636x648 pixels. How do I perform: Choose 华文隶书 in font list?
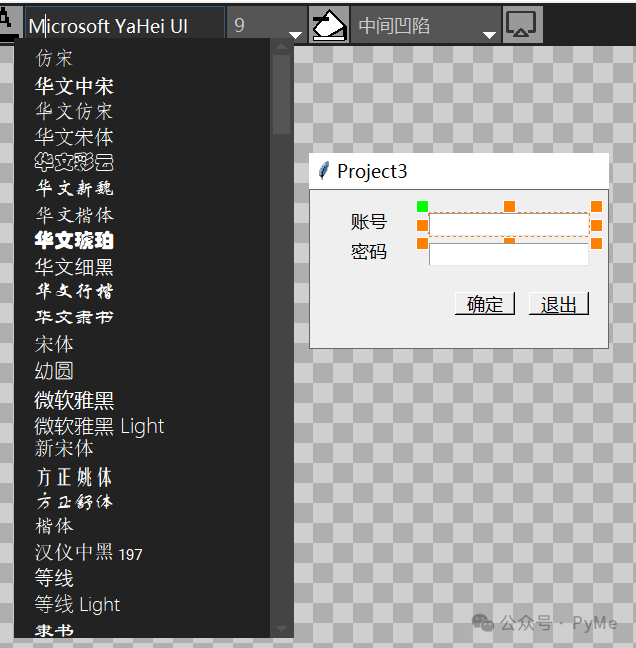point(74,317)
